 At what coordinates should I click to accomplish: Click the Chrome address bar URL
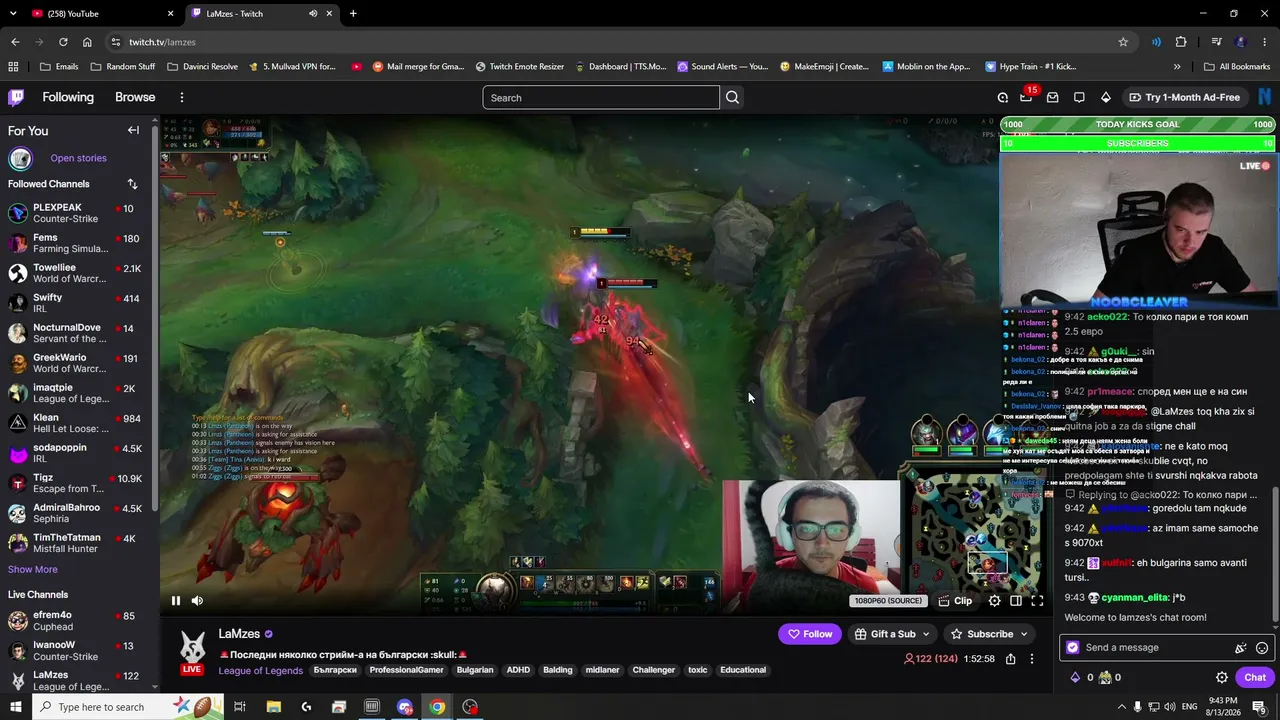pyautogui.click(x=162, y=42)
